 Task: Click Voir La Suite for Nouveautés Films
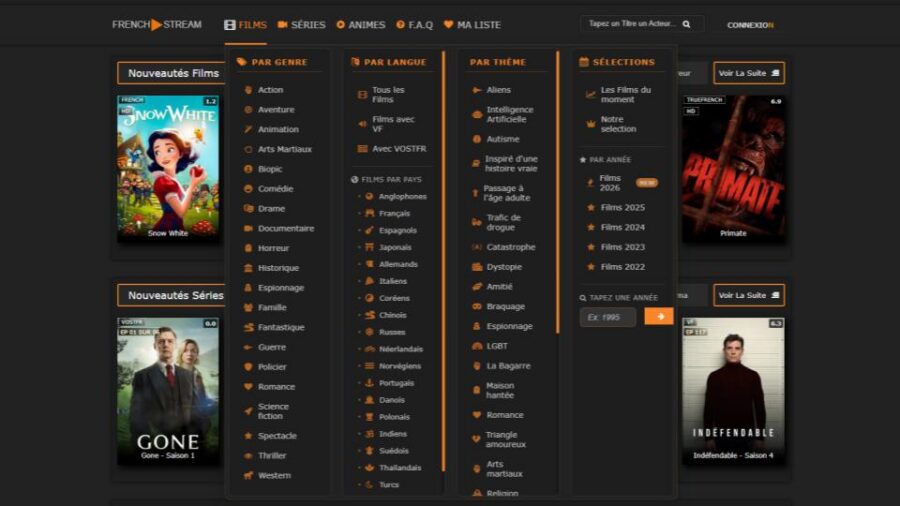pyautogui.click(x=748, y=73)
